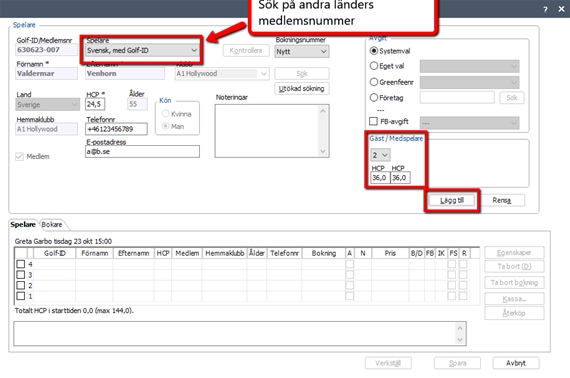Click the Företag text field

(x=457, y=97)
